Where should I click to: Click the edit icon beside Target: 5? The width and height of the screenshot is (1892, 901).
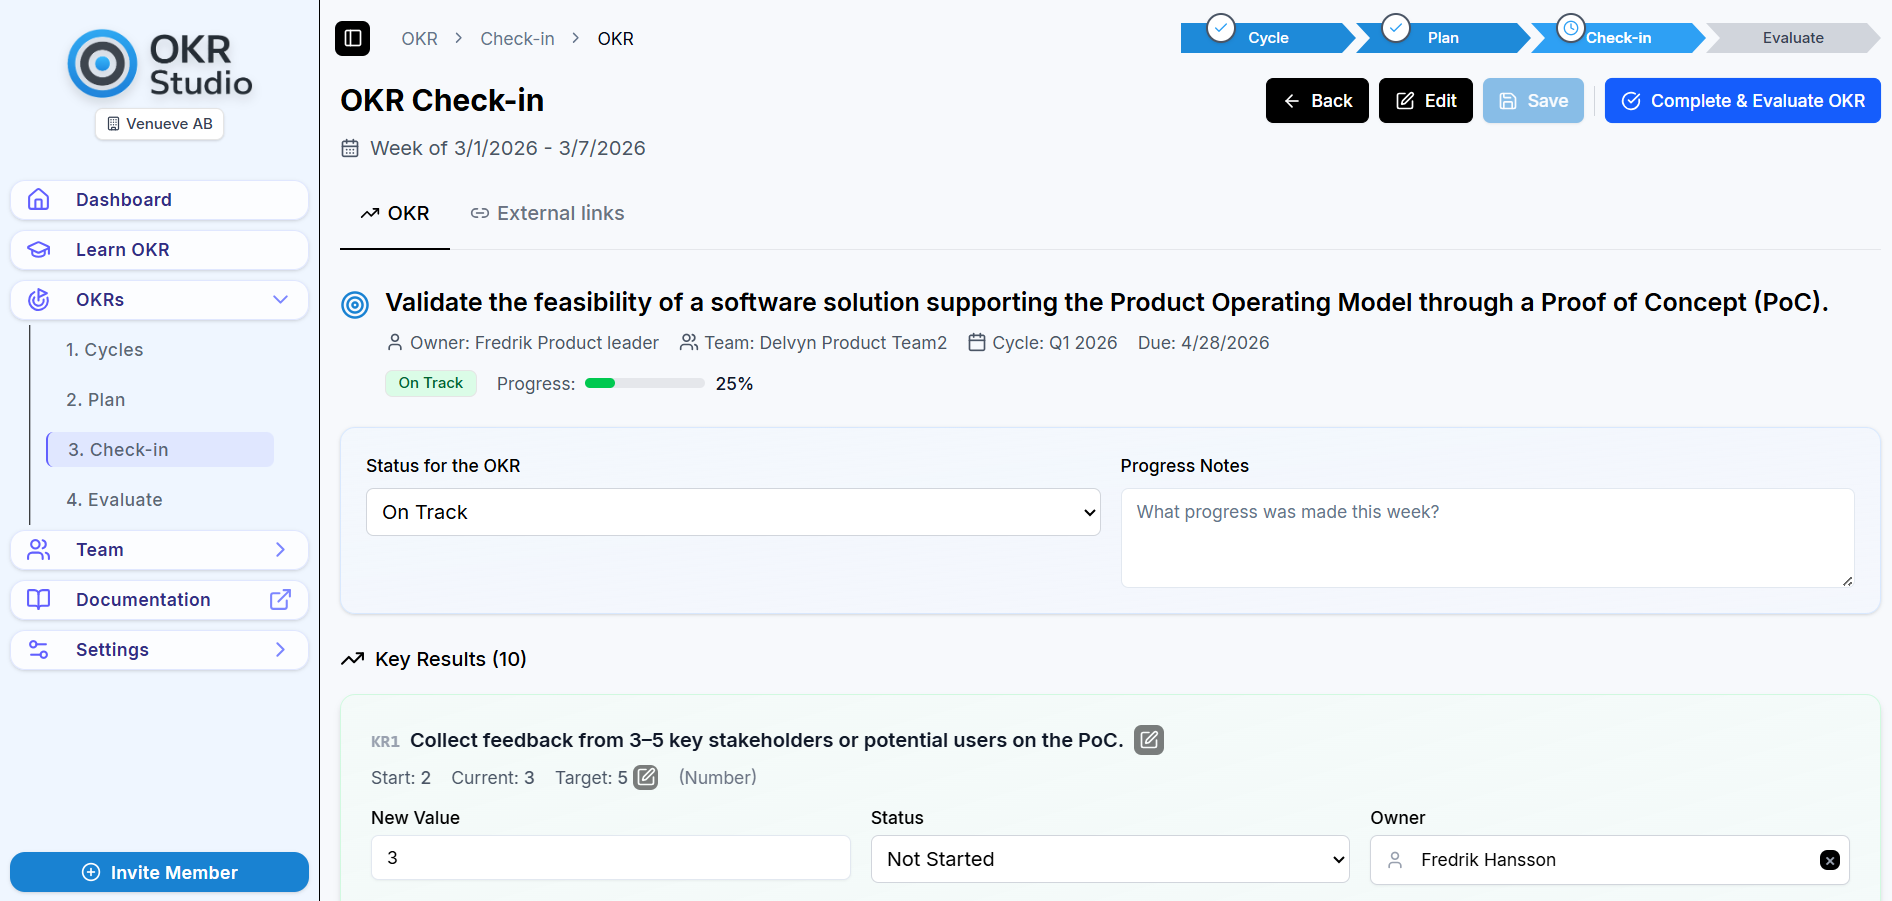646,777
